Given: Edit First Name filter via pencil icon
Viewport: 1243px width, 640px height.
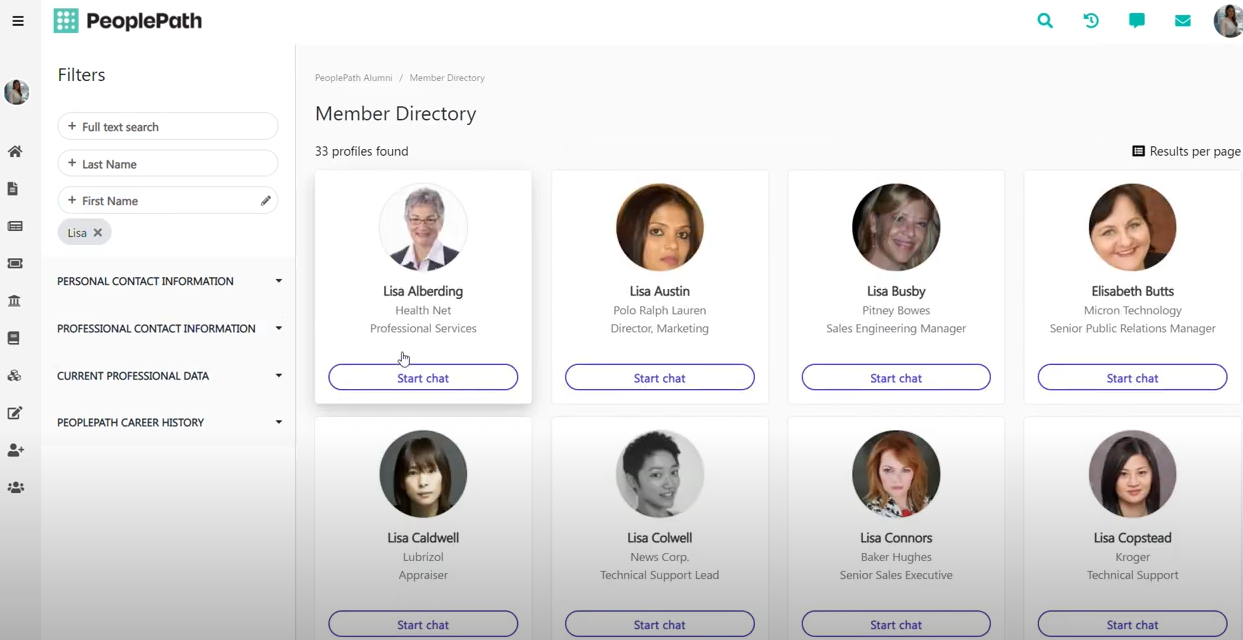Looking at the screenshot, I should click(264, 200).
